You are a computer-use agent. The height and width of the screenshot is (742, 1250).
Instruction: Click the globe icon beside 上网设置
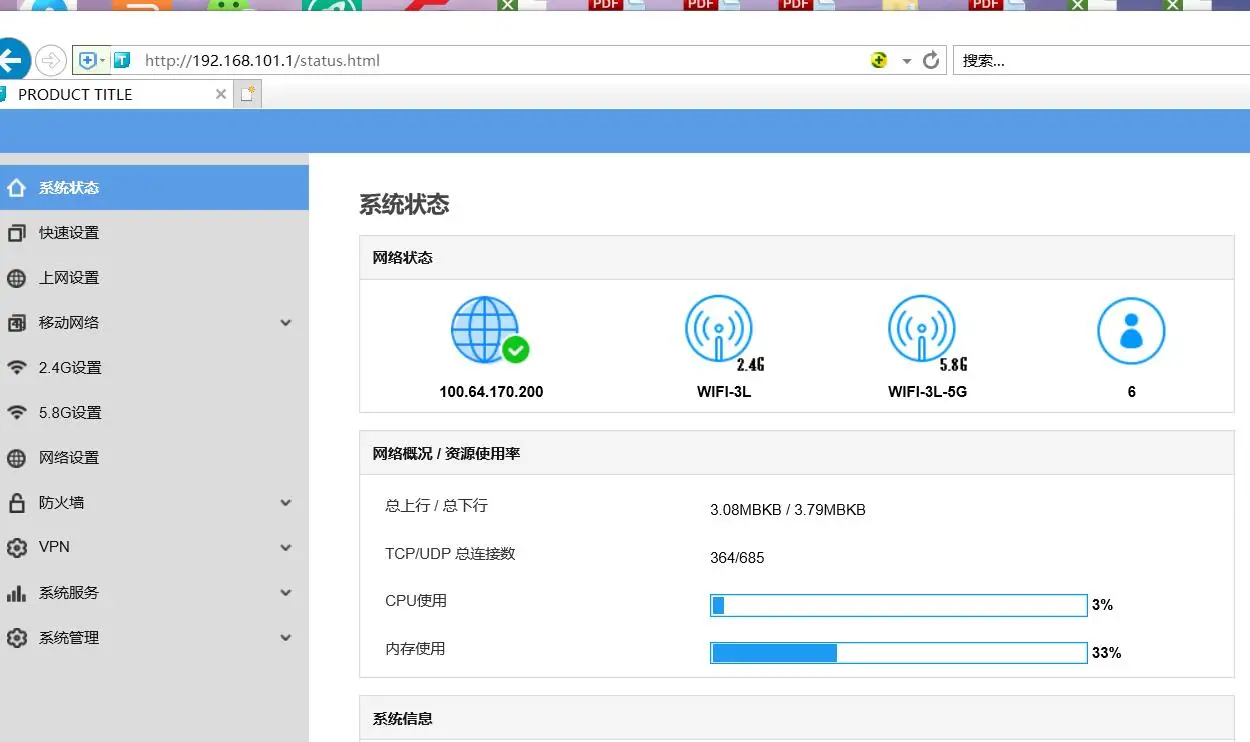tap(16, 278)
